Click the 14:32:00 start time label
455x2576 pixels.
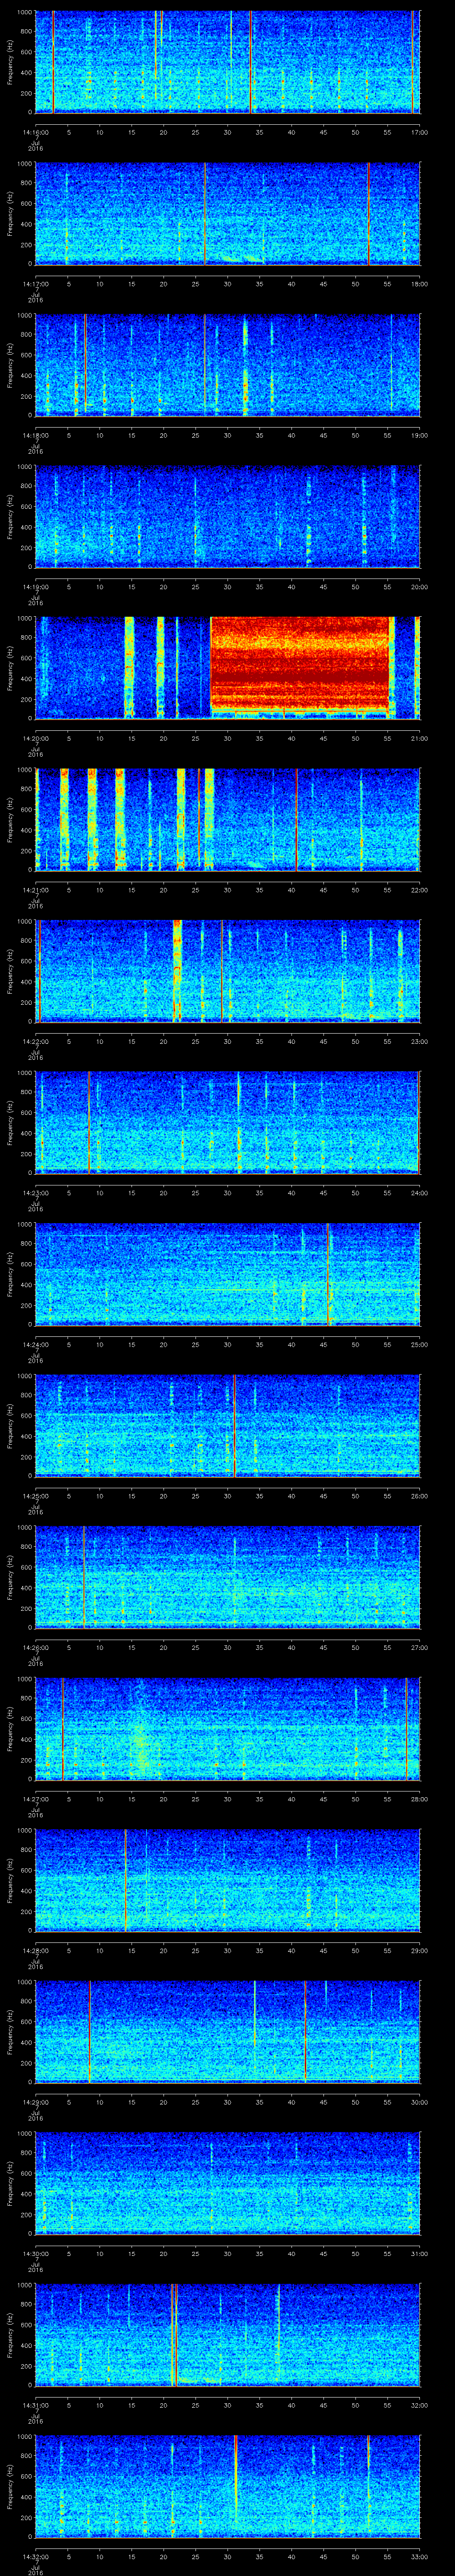pyautogui.click(x=35, y=2556)
